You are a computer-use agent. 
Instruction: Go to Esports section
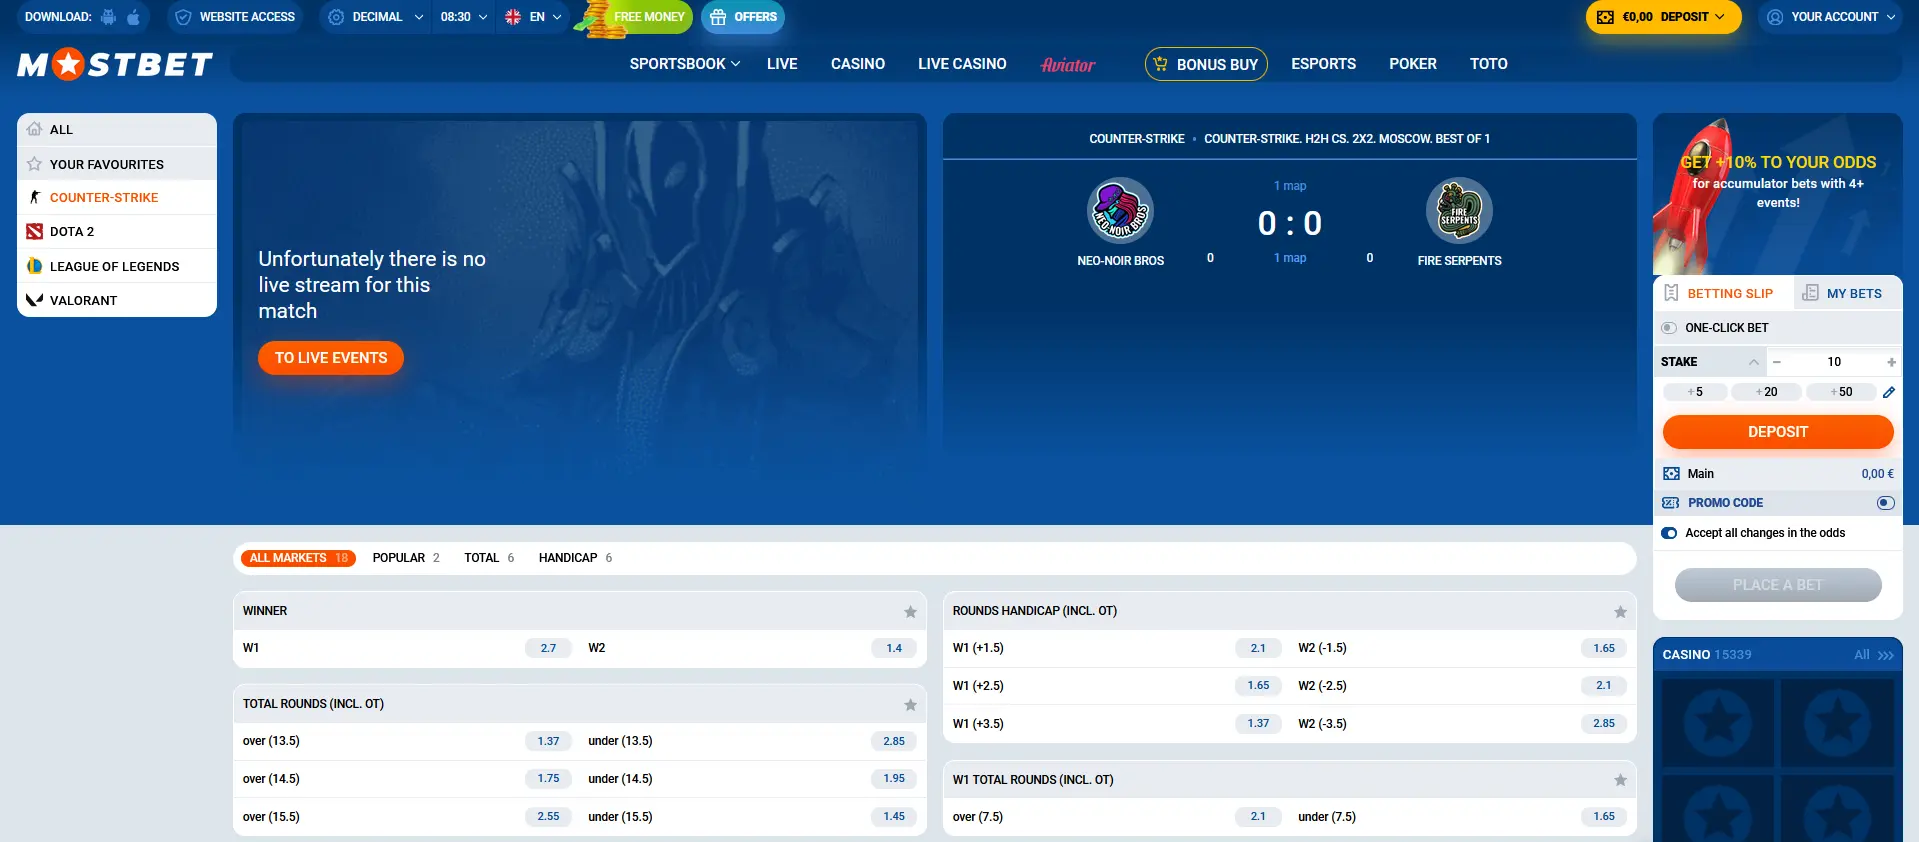point(1323,64)
